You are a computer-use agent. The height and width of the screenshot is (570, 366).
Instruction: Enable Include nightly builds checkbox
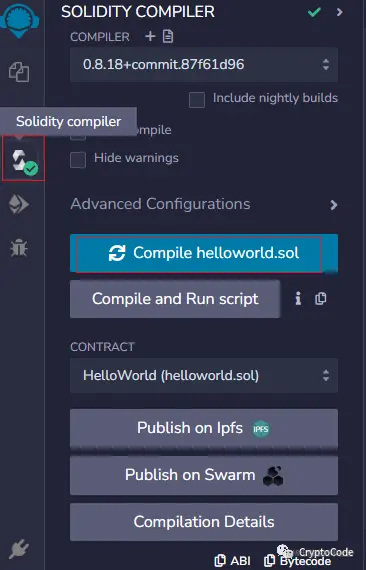pos(197,100)
